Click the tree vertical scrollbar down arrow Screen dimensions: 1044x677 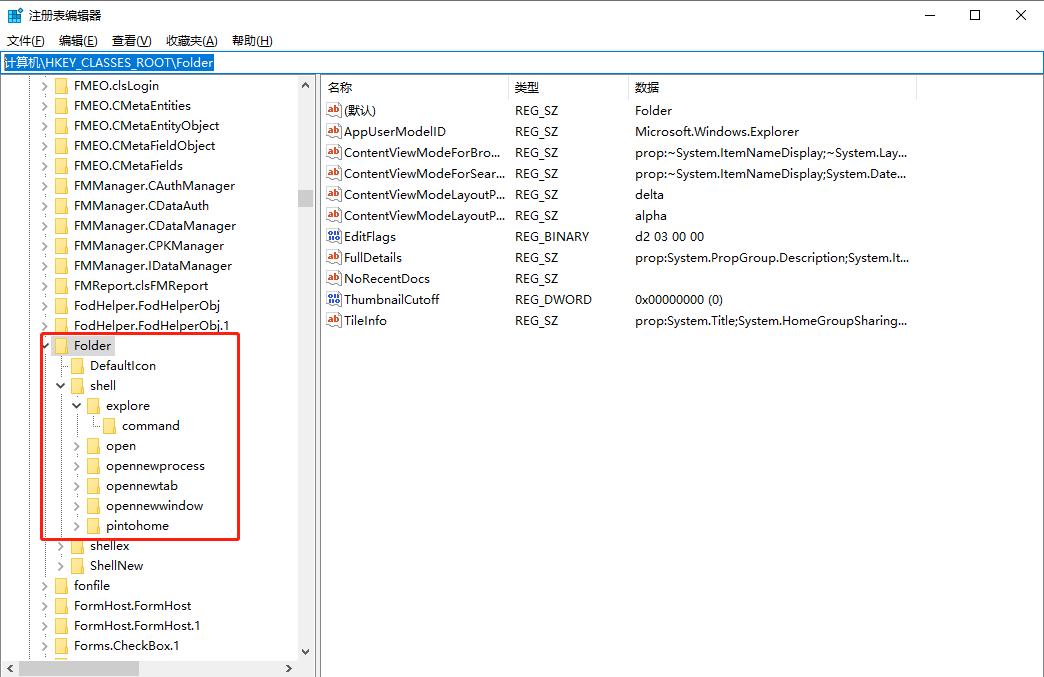click(x=306, y=652)
